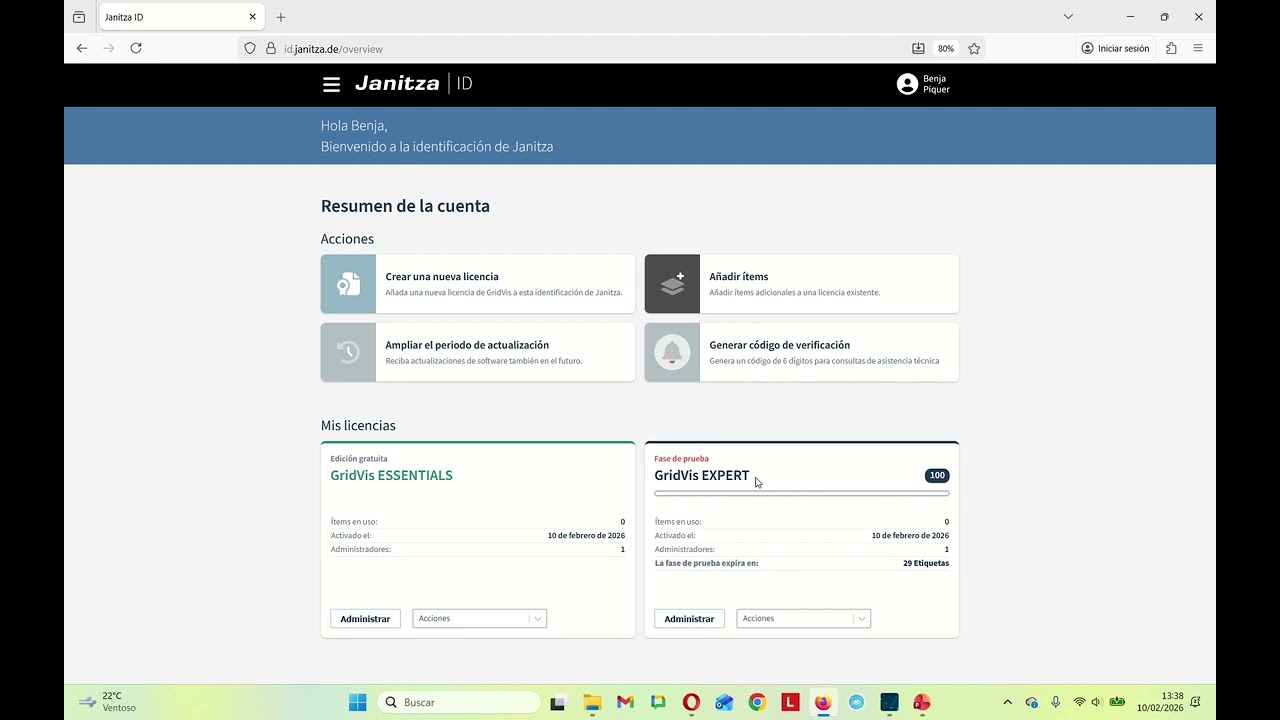Screen dimensions: 1280x720
Task: Close the Janitza ID tab
Action: (x=252, y=17)
